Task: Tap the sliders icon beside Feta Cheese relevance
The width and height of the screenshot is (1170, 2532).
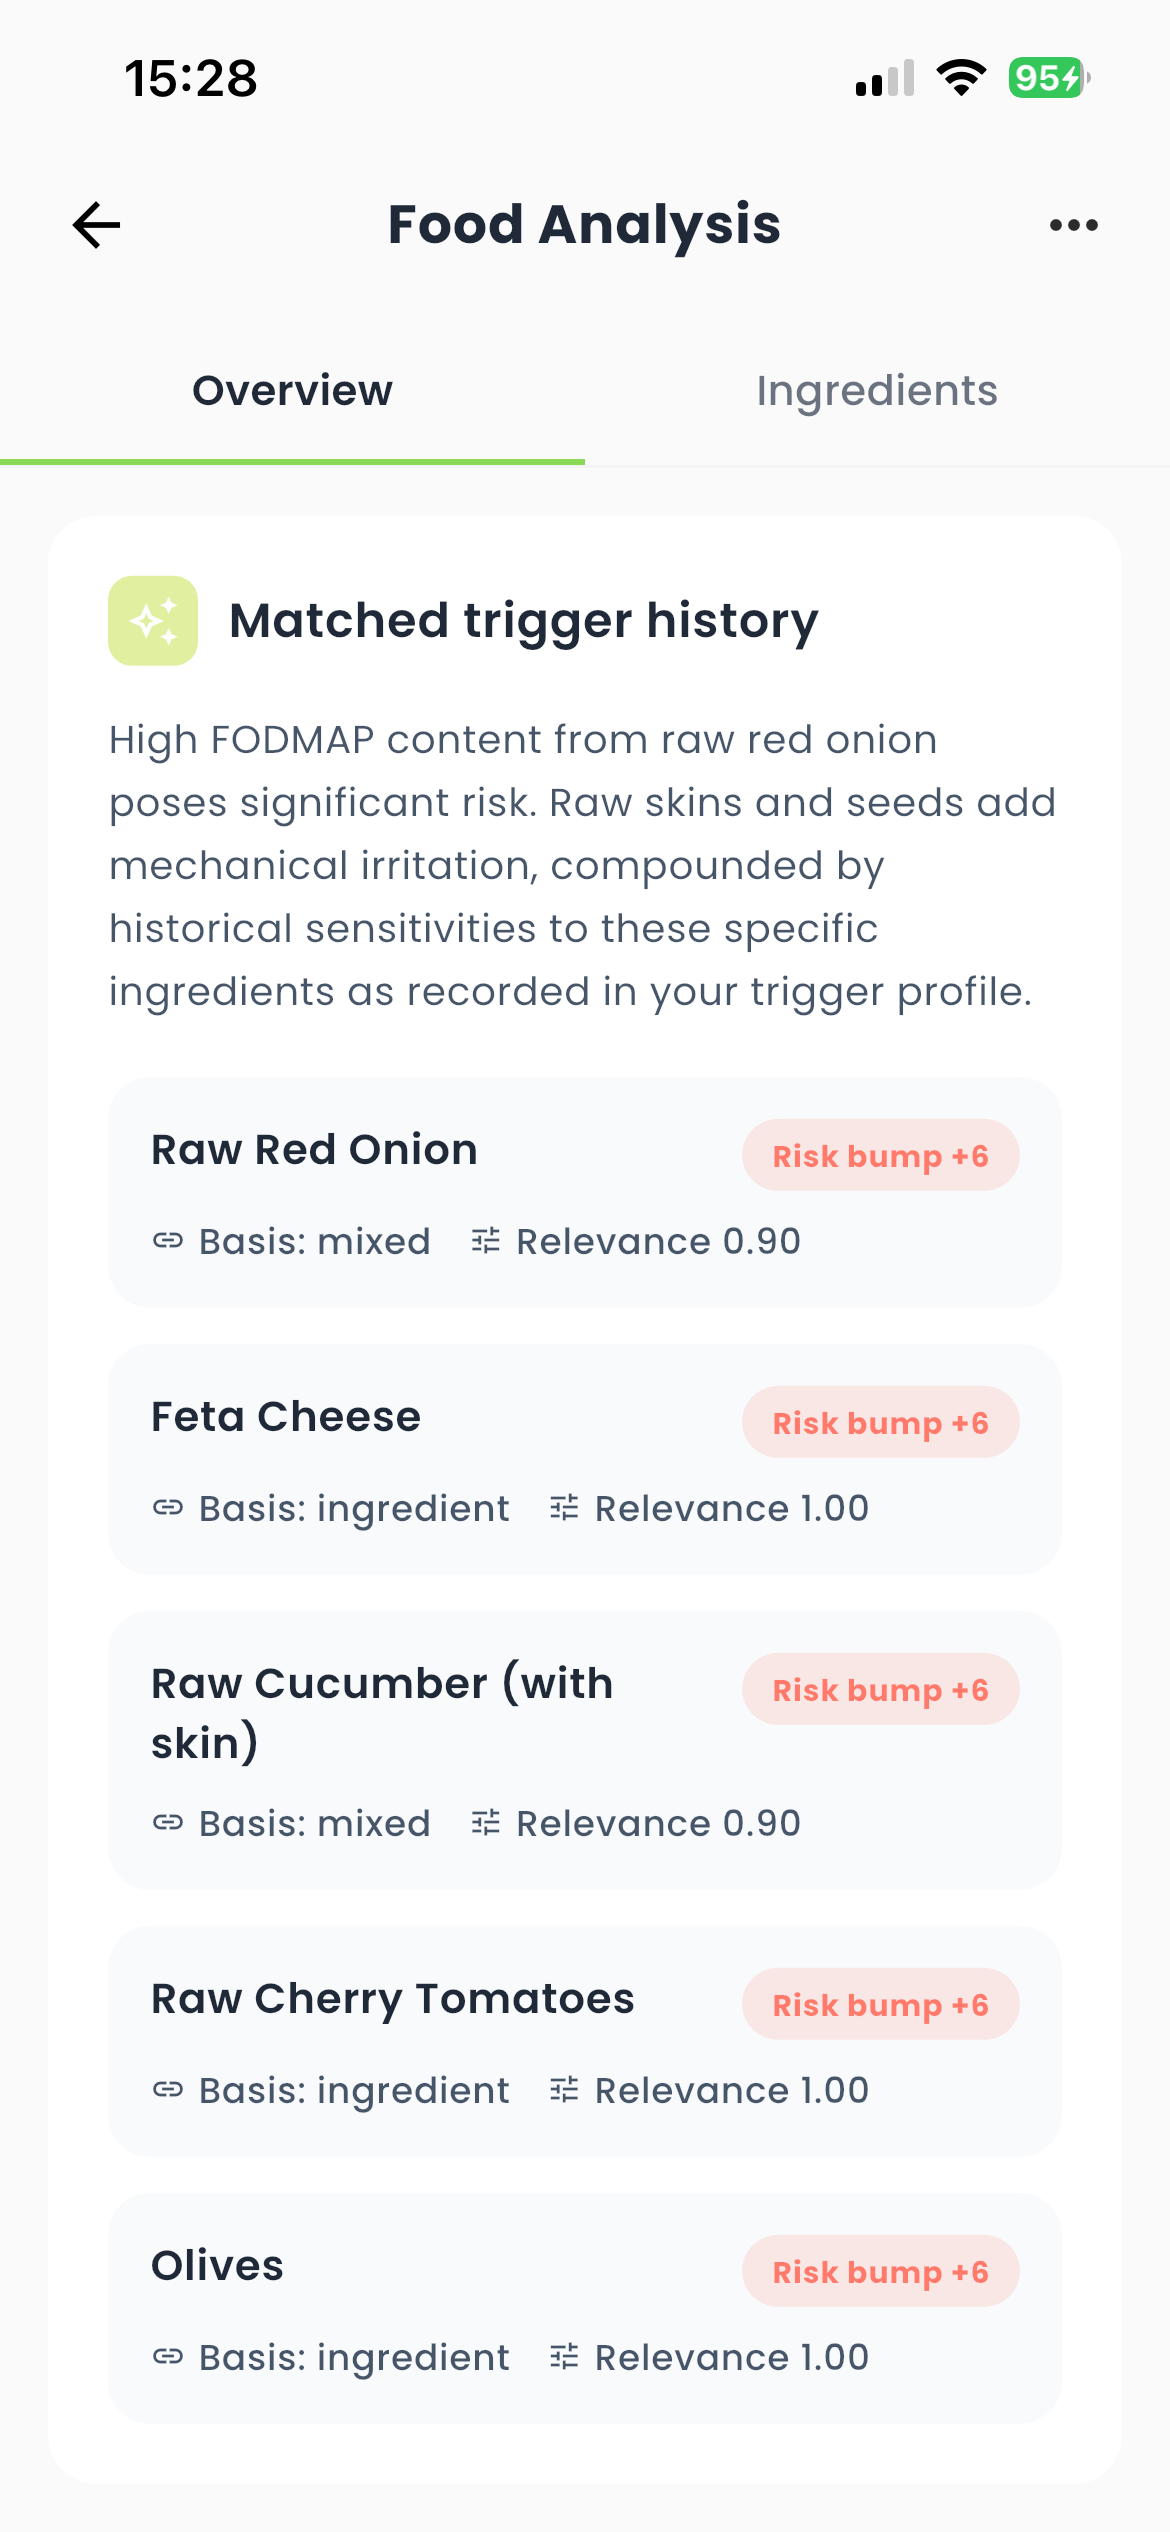Action: click(564, 1508)
